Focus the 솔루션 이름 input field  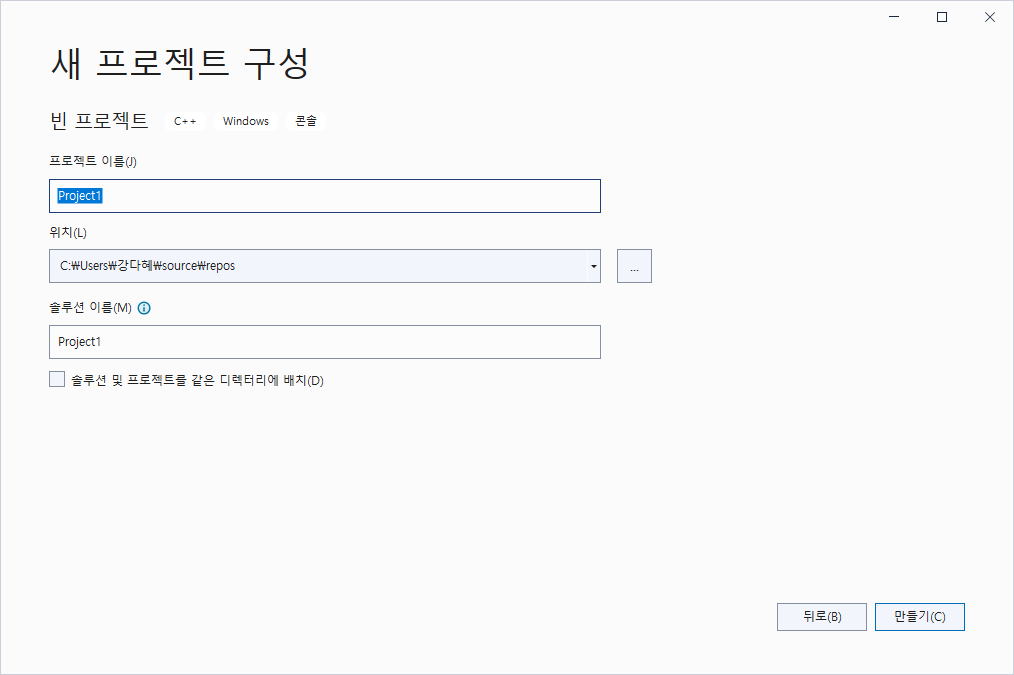pos(325,342)
